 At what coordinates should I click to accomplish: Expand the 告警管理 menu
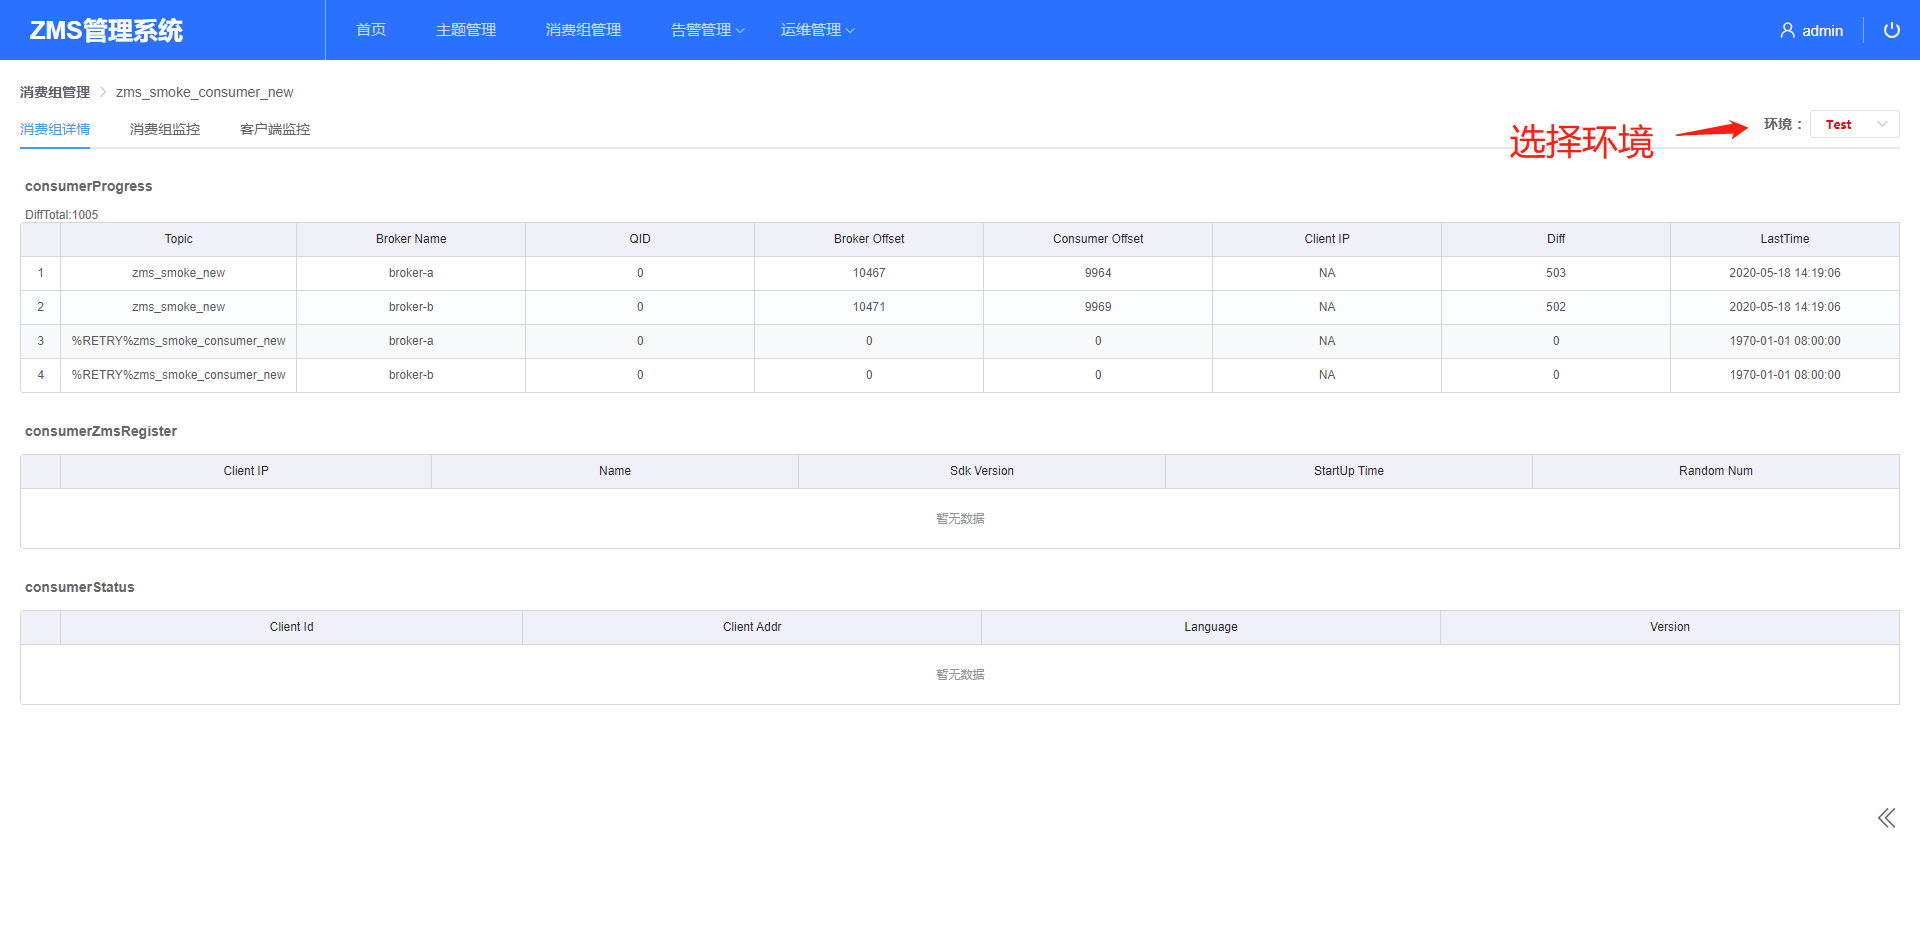click(x=707, y=30)
